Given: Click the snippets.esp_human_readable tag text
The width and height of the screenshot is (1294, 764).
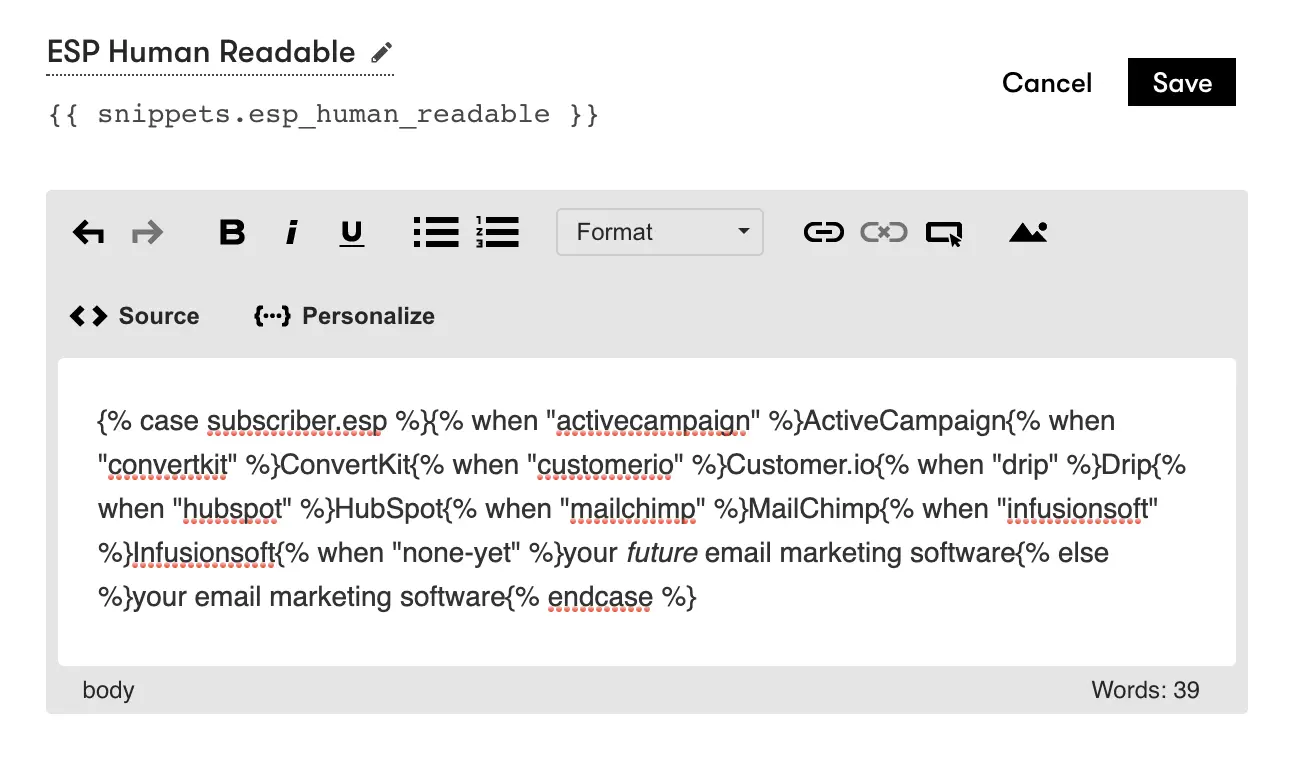Looking at the screenshot, I should tap(324, 114).
